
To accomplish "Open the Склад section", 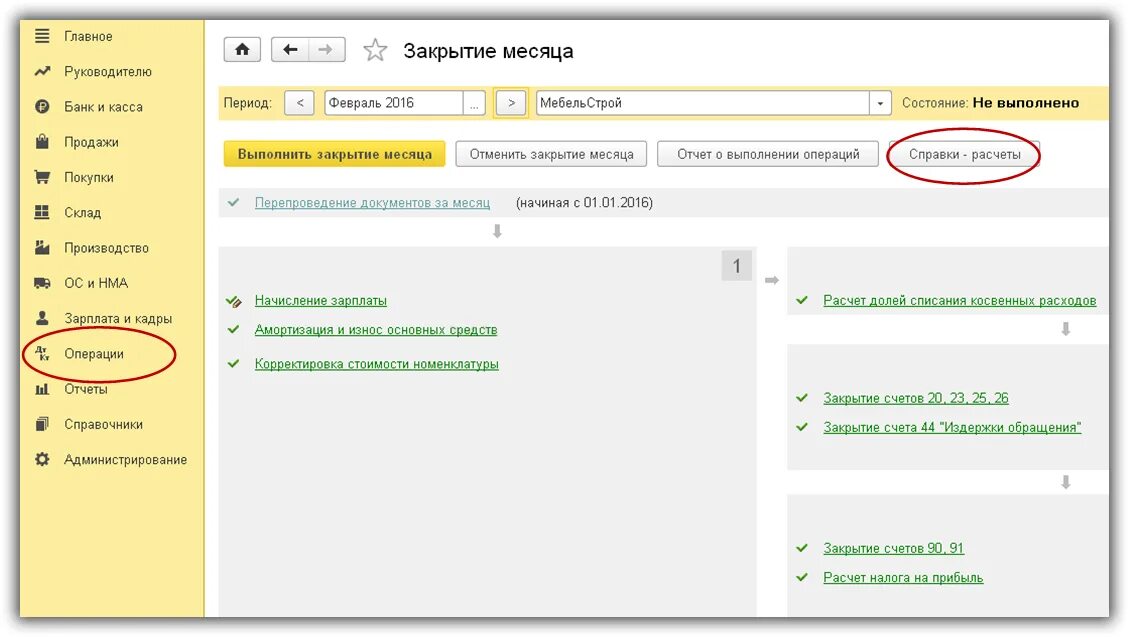I will 82,213.
